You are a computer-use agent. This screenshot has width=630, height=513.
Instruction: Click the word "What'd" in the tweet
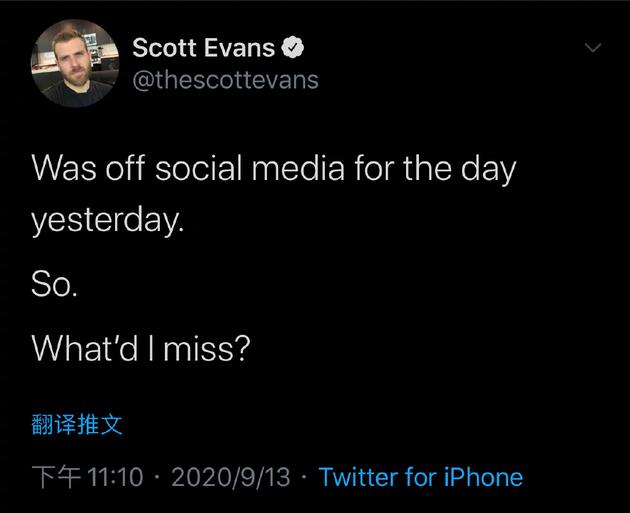point(83,347)
